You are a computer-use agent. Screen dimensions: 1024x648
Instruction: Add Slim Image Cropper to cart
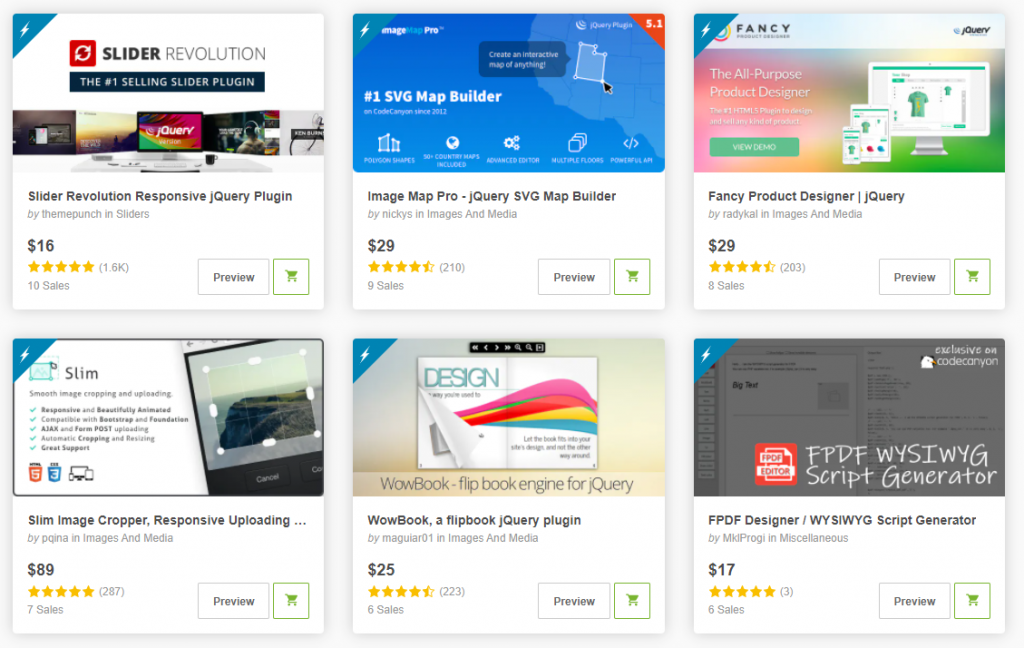(291, 601)
